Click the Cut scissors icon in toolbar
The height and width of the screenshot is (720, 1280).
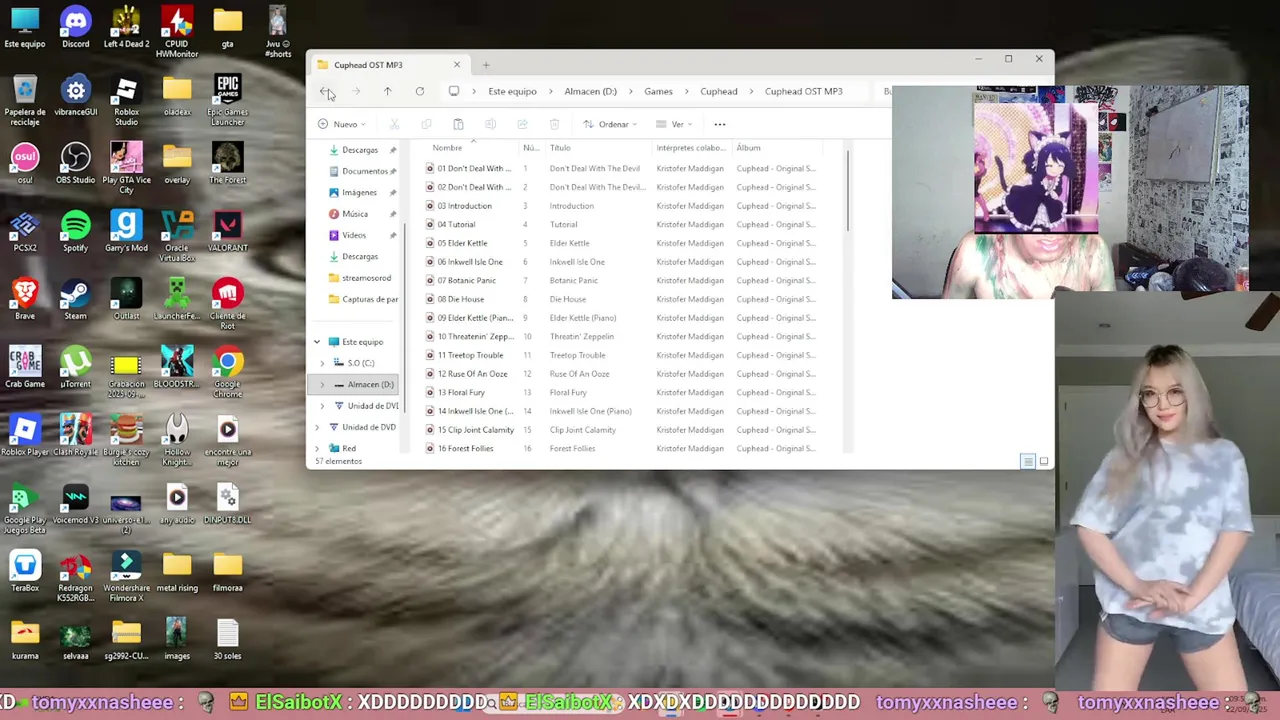tap(394, 124)
